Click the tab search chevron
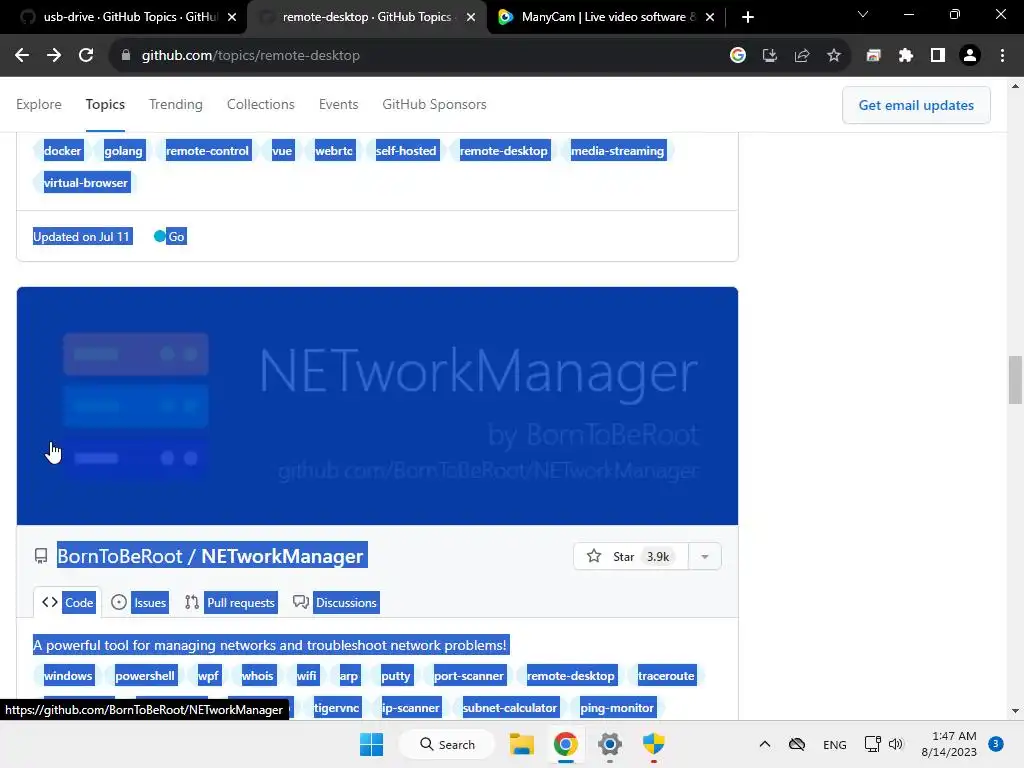 (863, 14)
